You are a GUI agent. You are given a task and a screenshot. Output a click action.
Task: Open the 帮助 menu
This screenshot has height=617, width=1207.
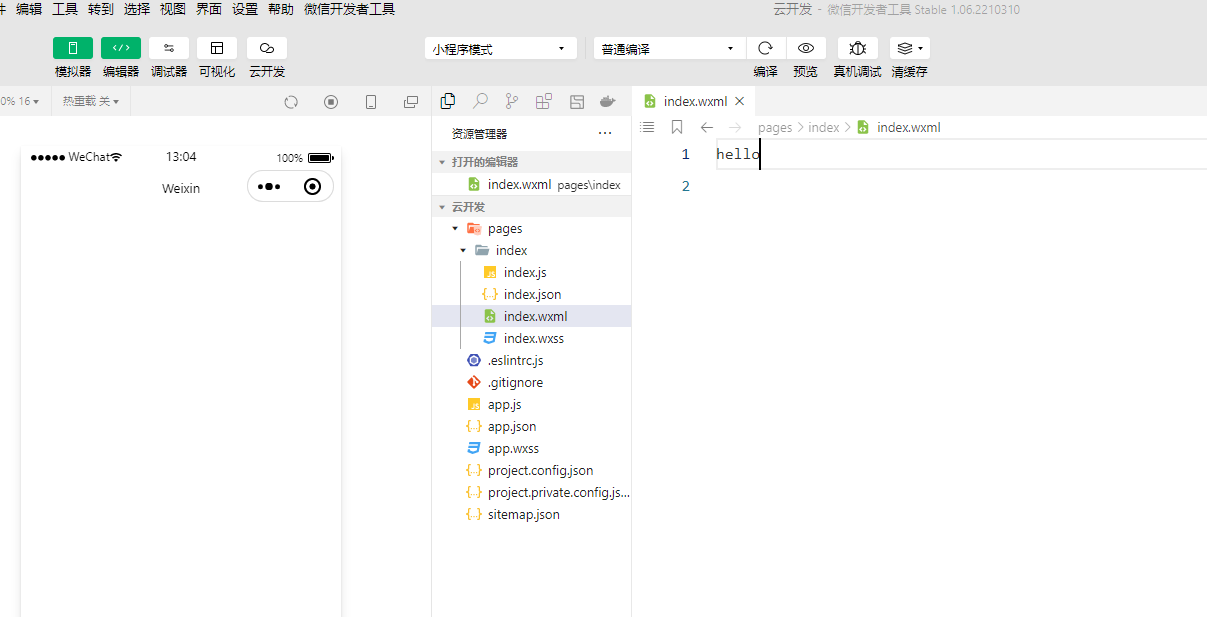point(281,9)
